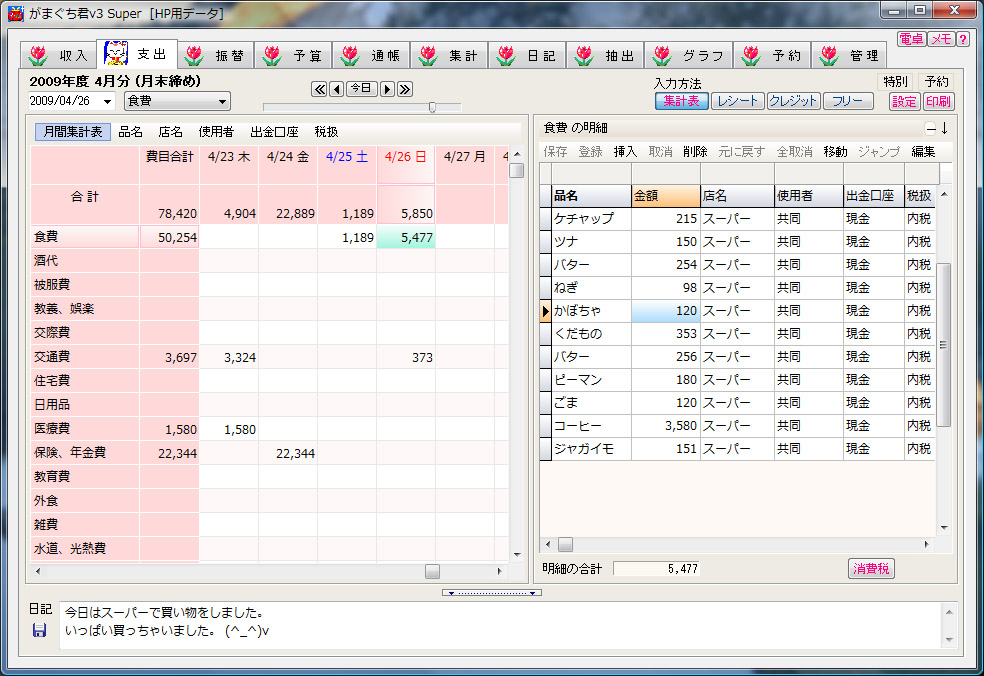Switch to 品名 view in summary
The height and width of the screenshot is (676, 984).
coord(131,132)
